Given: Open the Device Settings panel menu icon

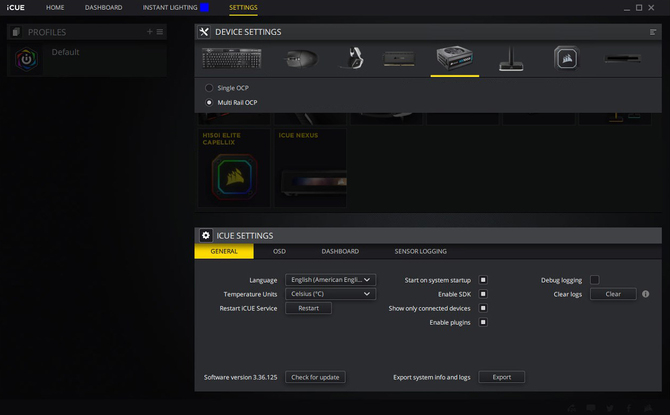Looking at the screenshot, I should [652, 32].
